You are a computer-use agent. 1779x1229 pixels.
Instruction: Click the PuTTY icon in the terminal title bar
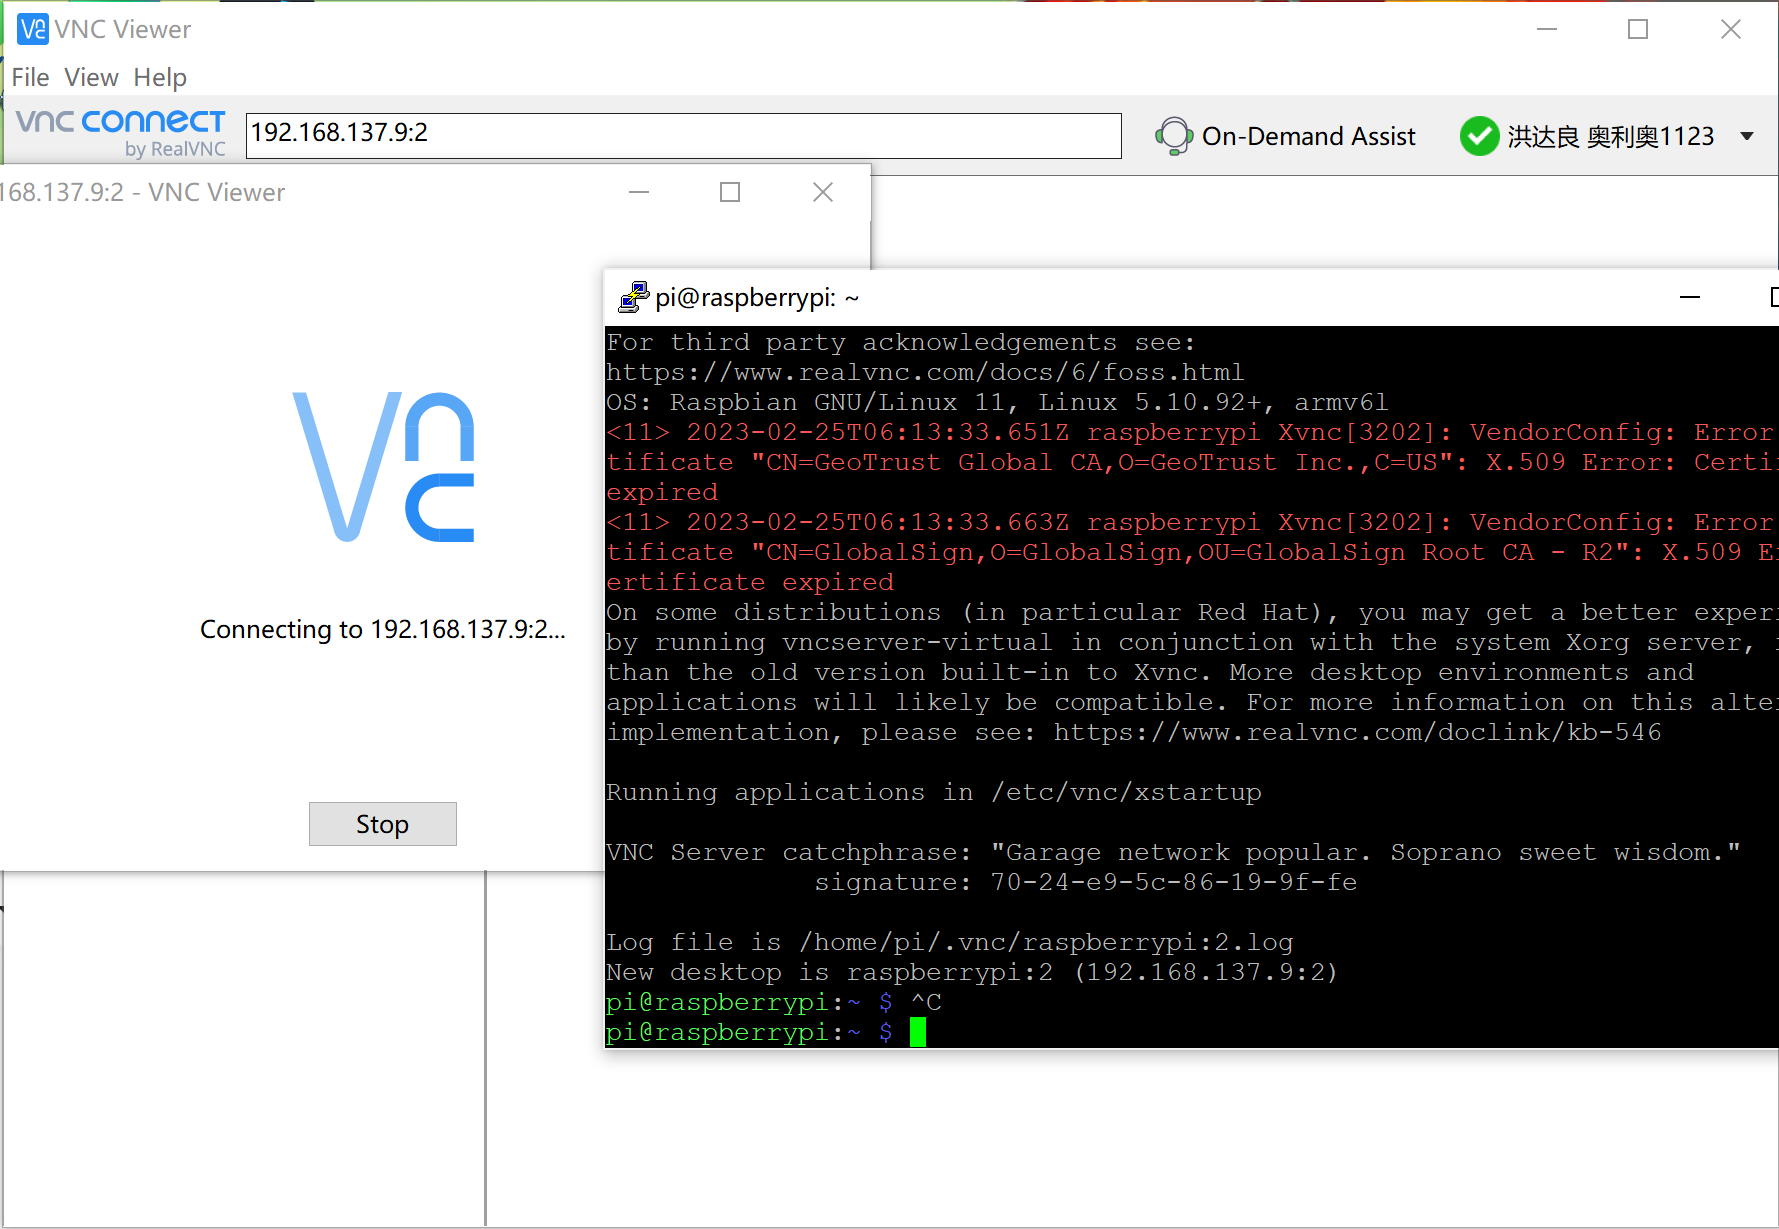[x=633, y=297]
